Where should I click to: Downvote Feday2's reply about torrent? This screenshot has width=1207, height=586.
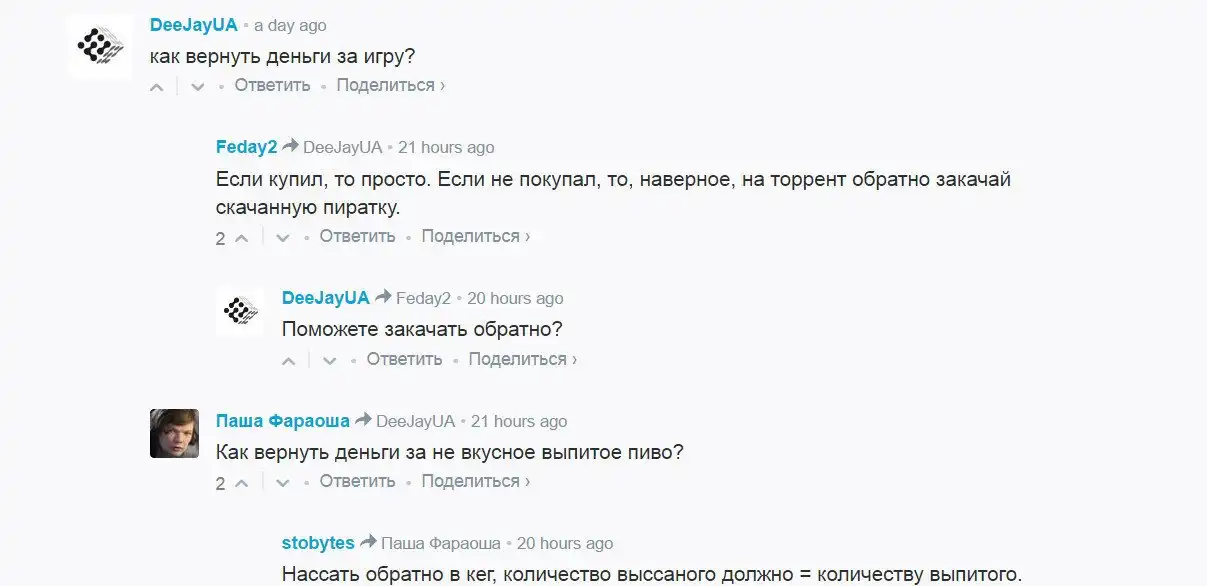[282, 238]
